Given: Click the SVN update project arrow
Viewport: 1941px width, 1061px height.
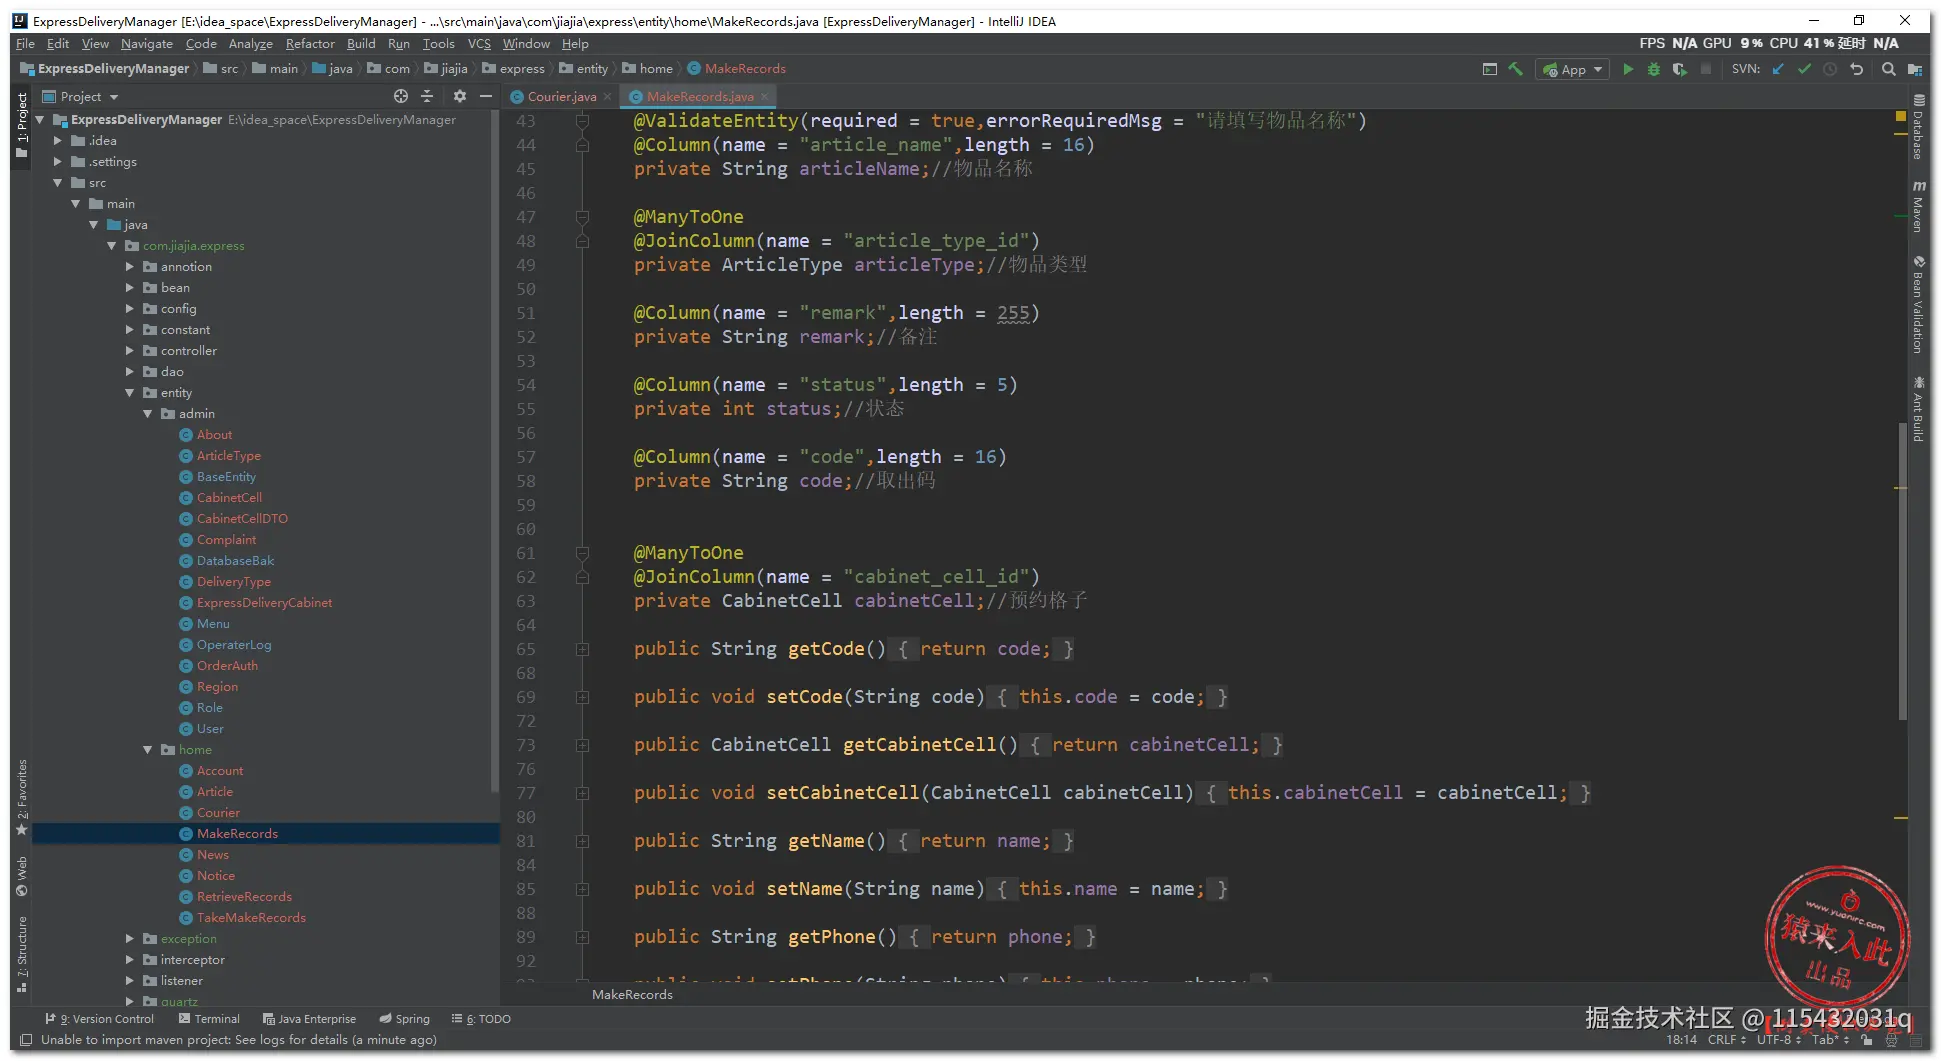Looking at the screenshot, I should click(x=1778, y=69).
